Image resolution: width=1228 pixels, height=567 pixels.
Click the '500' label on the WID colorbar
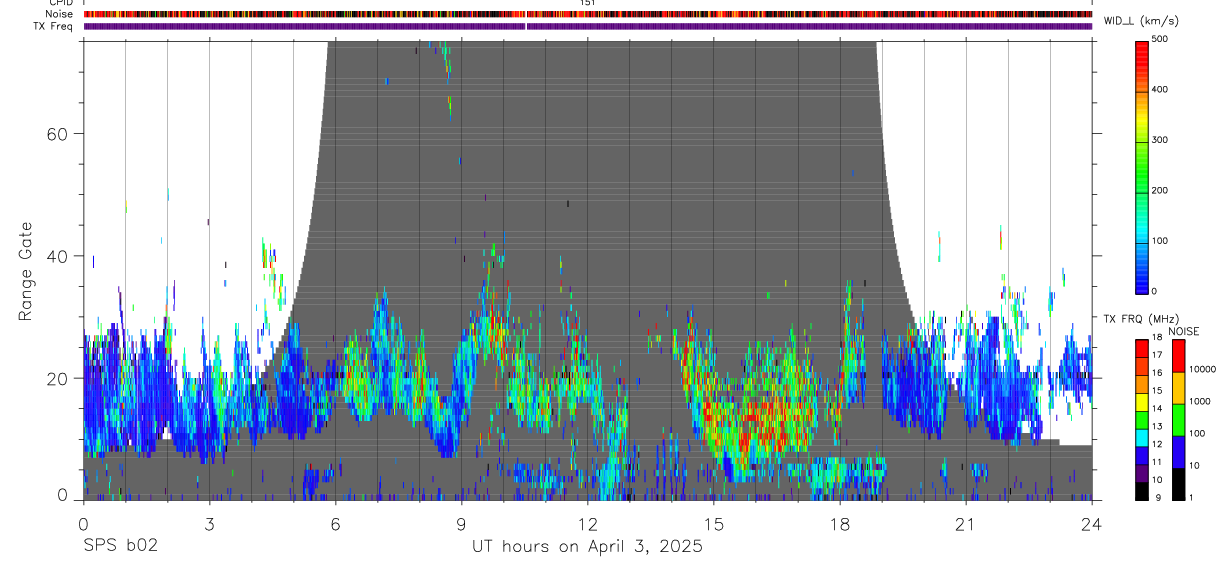(1160, 39)
